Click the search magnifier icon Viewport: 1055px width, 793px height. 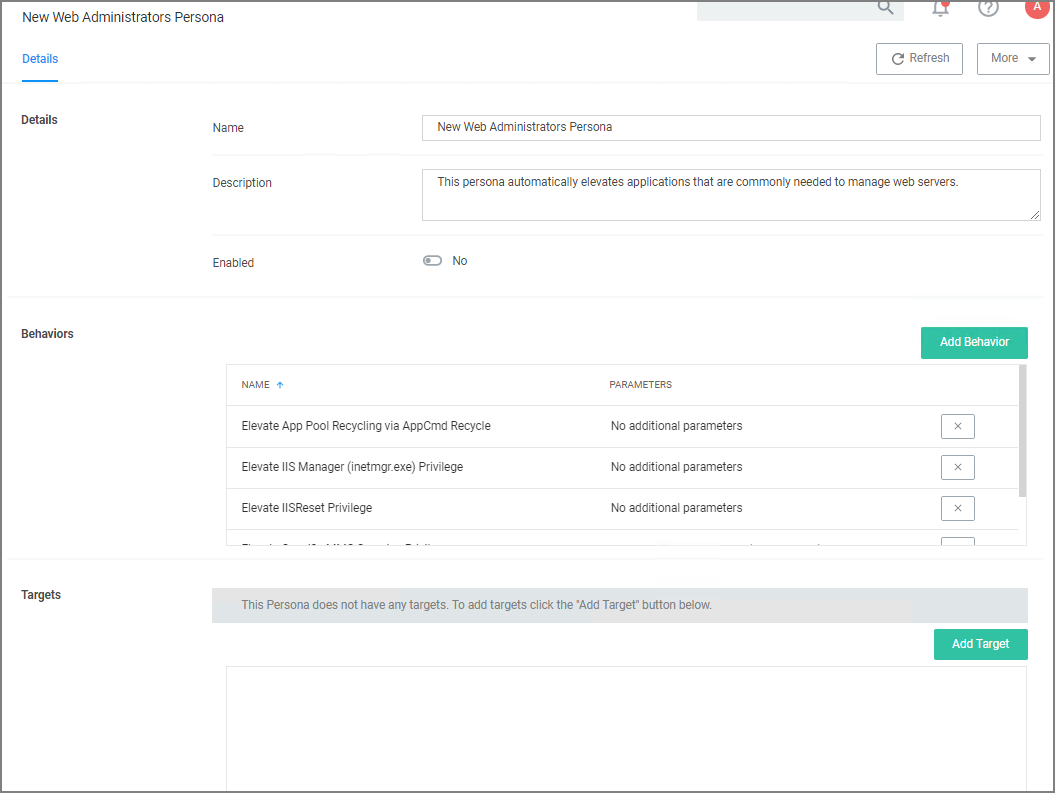(885, 8)
